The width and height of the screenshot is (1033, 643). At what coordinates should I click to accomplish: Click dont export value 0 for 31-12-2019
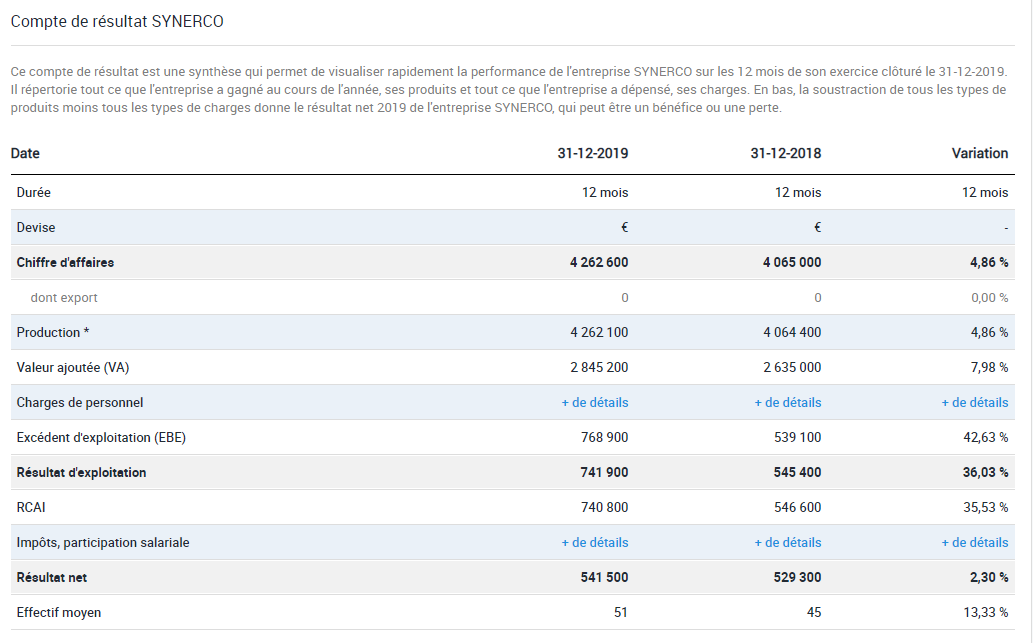point(625,298)
